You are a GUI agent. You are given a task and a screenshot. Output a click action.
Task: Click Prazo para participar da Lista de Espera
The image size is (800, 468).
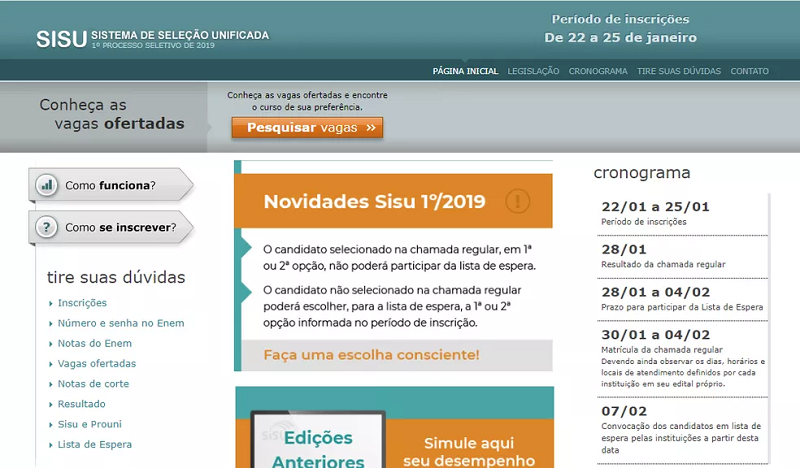(682, 307)
